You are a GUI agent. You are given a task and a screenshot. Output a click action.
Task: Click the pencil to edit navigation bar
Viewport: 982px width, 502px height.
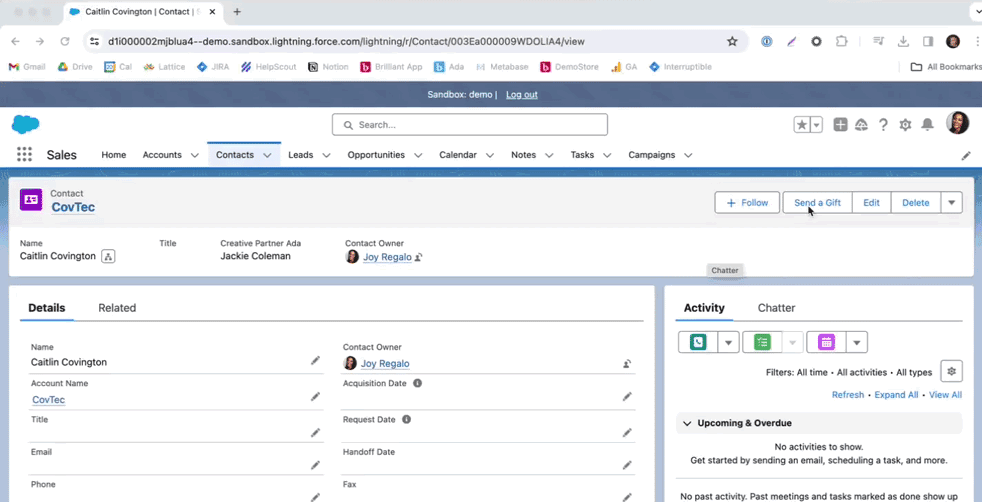(966, 155)
